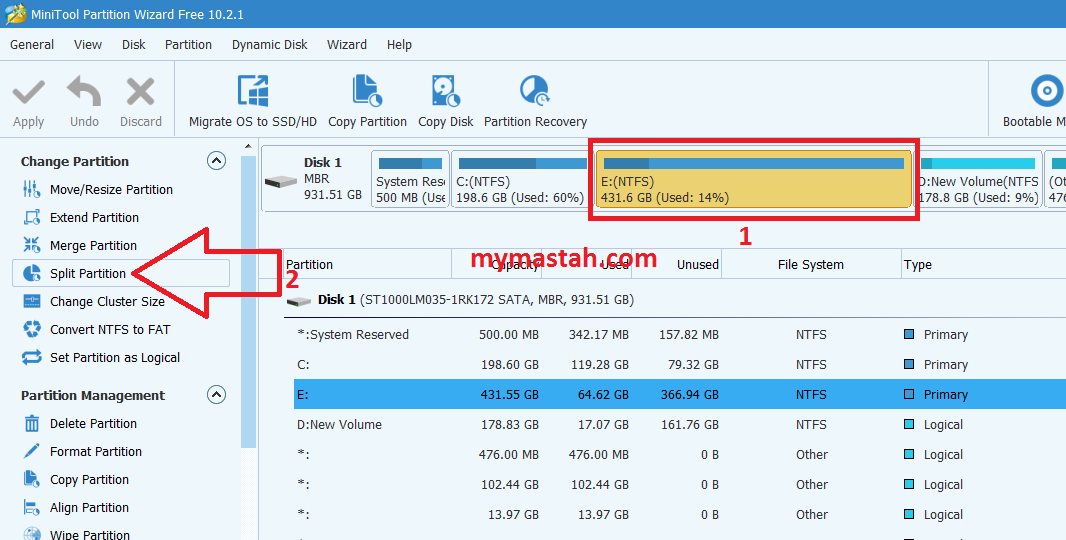Select the E:(NTFS) block in the disk map
Screen dimensions: 1066x540
[753, 179]
